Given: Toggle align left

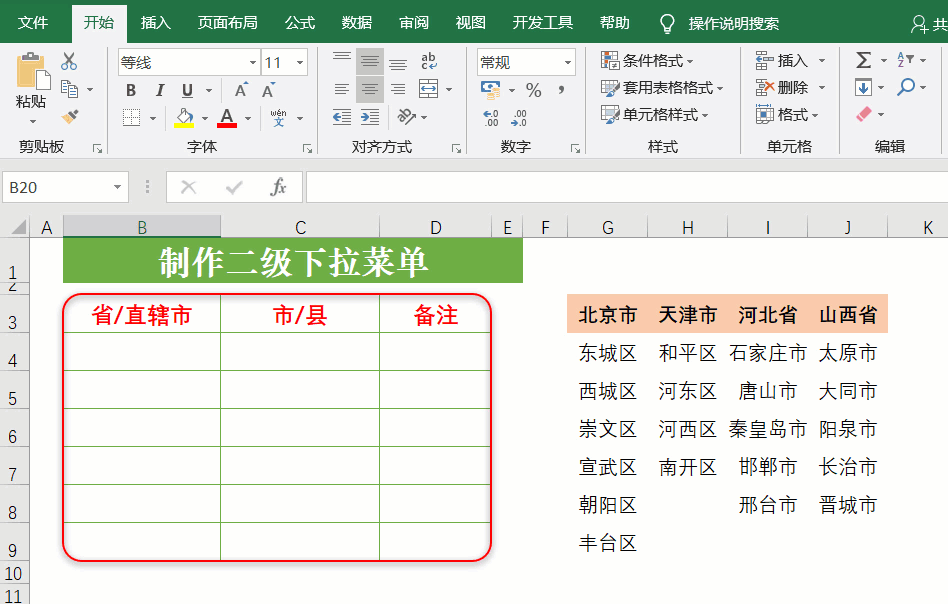Looking at the screenshot, I should click(x=342, y=89).
